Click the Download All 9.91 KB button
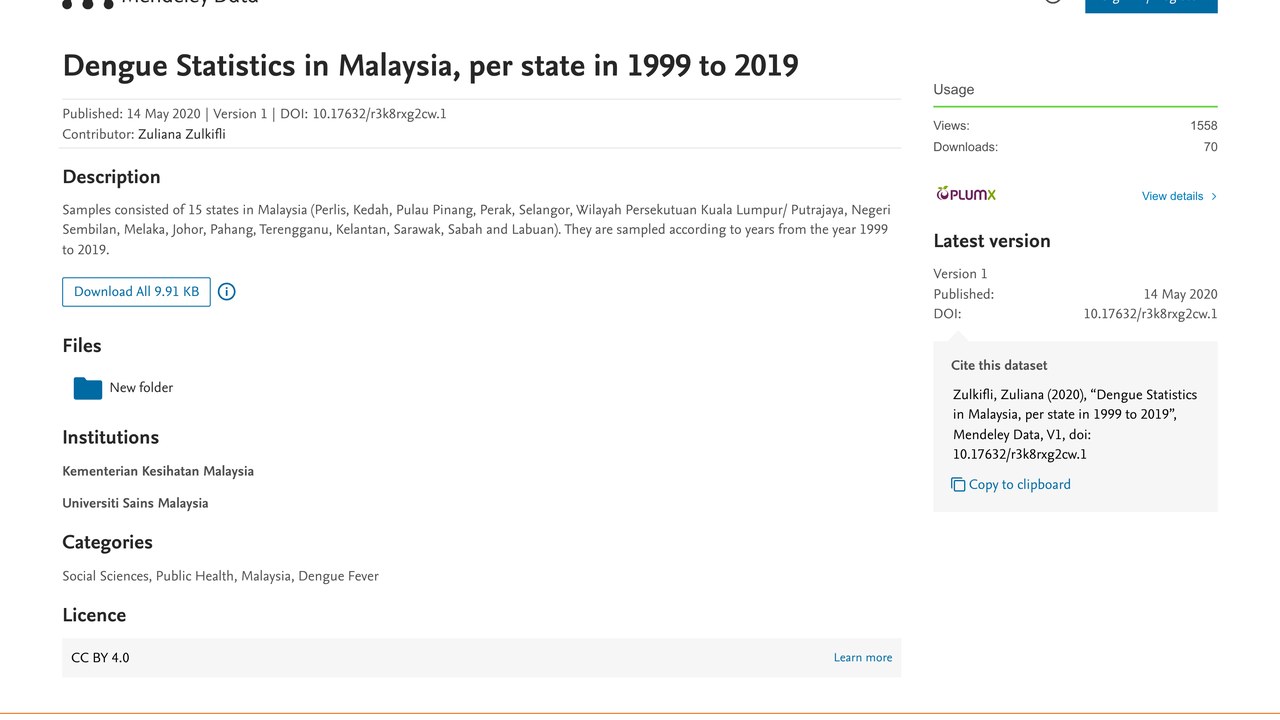The image size is (1280, 720). tap(136, 292)
